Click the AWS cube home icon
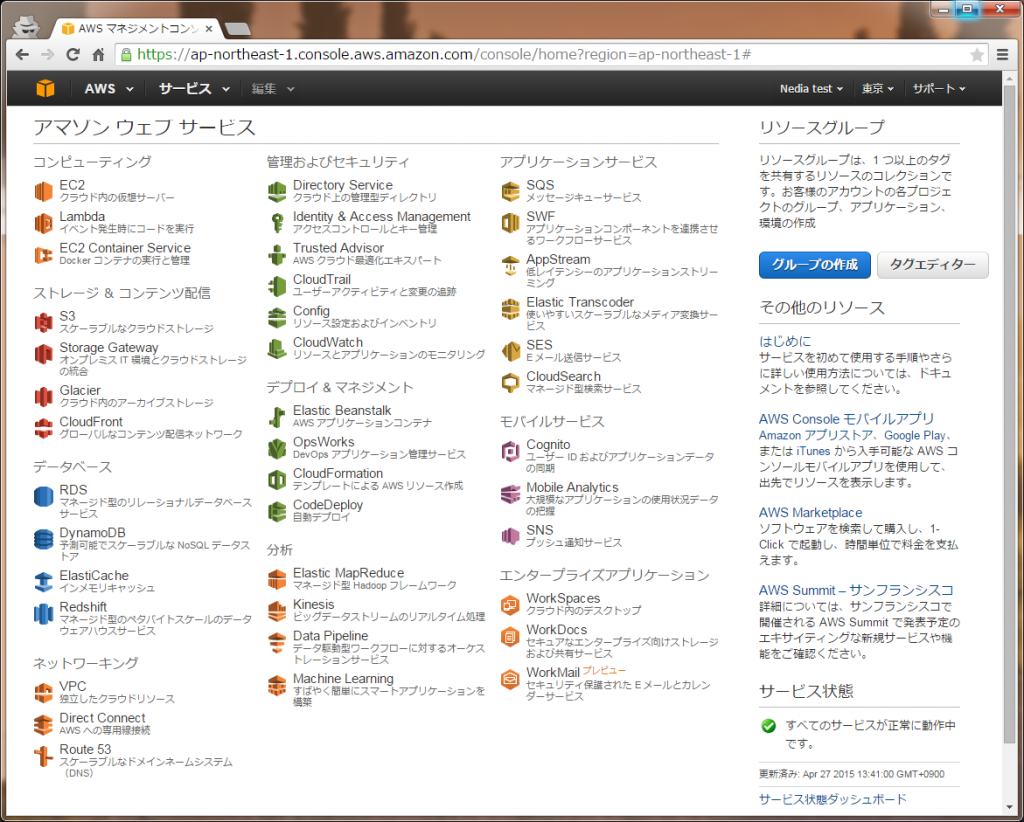Viewport: 1024px width, 822px height. [45, 88]
